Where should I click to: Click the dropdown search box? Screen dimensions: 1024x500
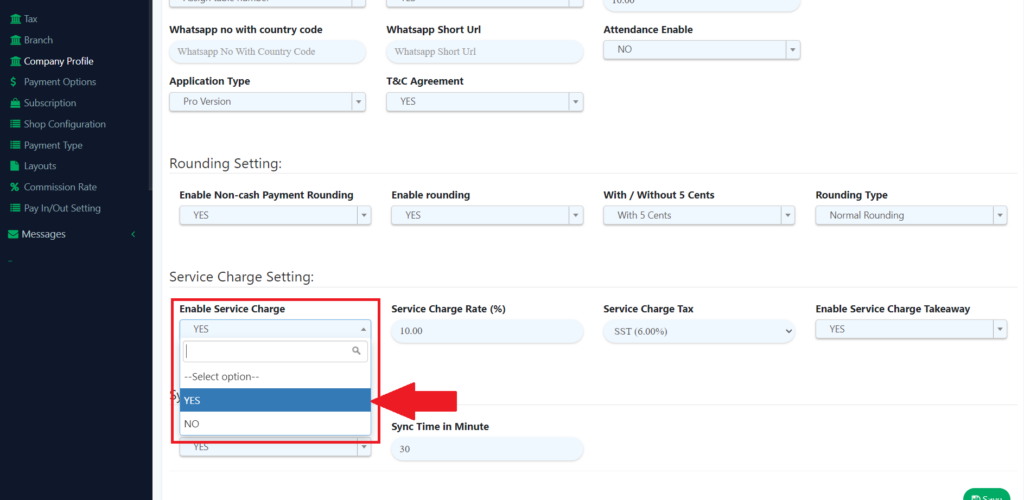pyautogui.click(x=268, y=351)
